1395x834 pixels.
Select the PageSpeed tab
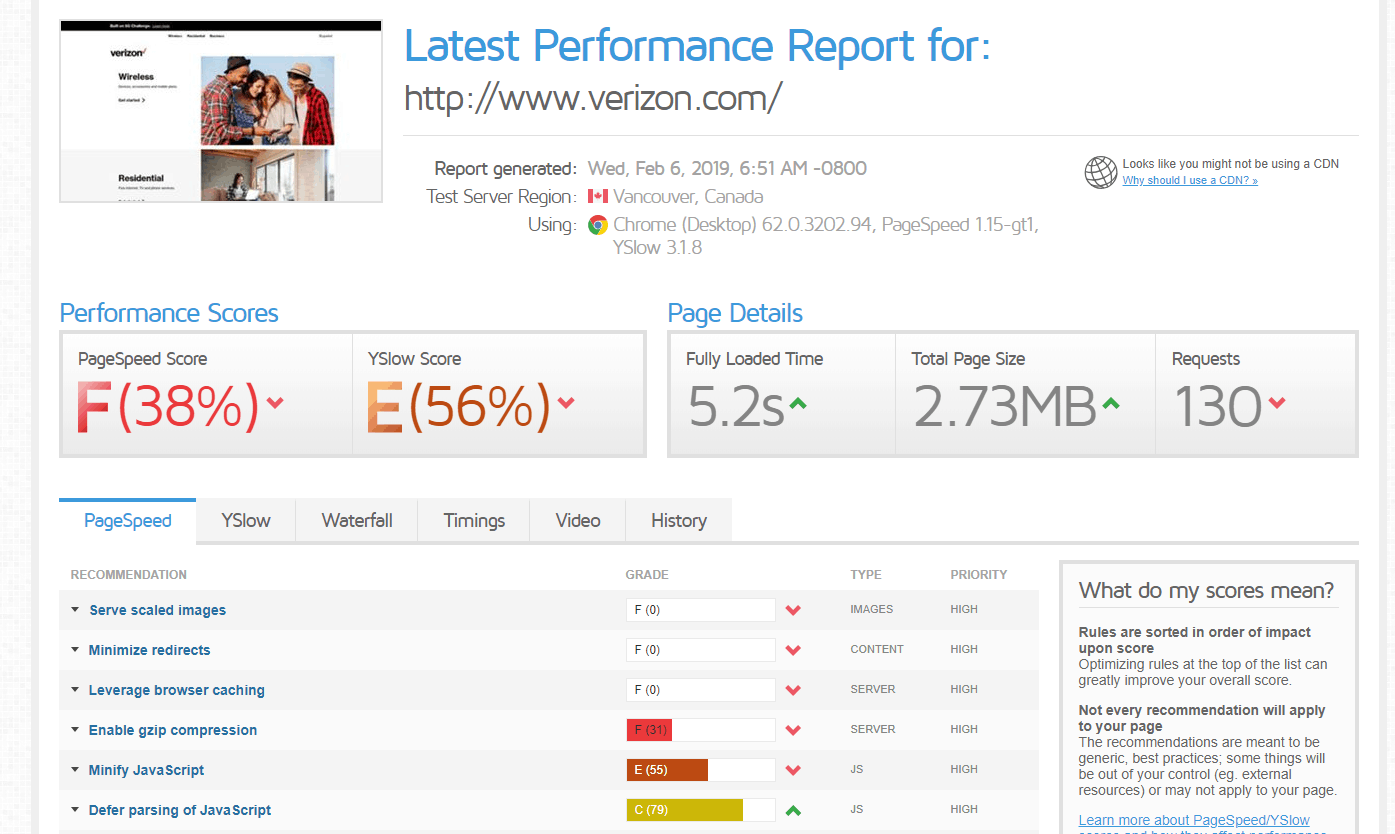[x=127, y=521]
